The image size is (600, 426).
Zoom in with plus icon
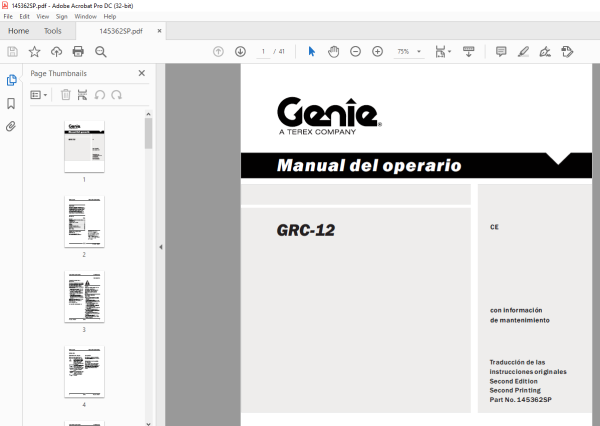pyautogui.click(x=377, y=51)
